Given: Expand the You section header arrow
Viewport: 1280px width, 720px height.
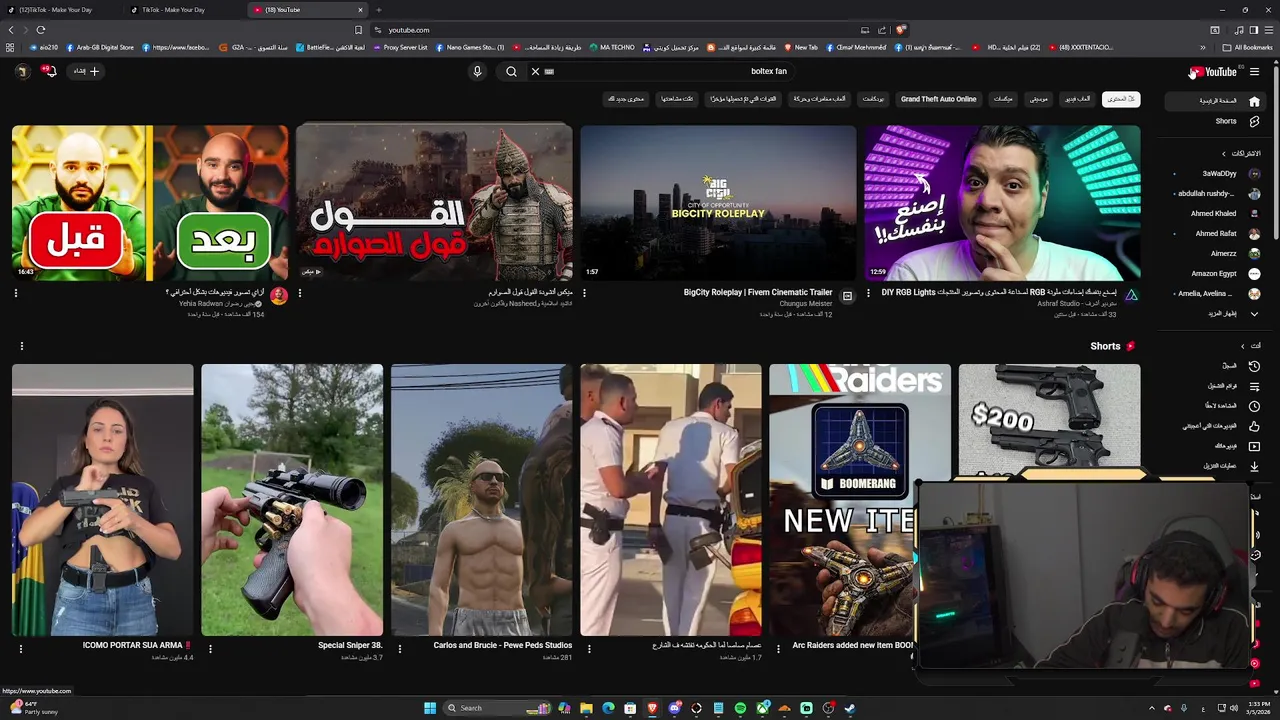Looking at the screenshot, I should tap(1243, 346).
